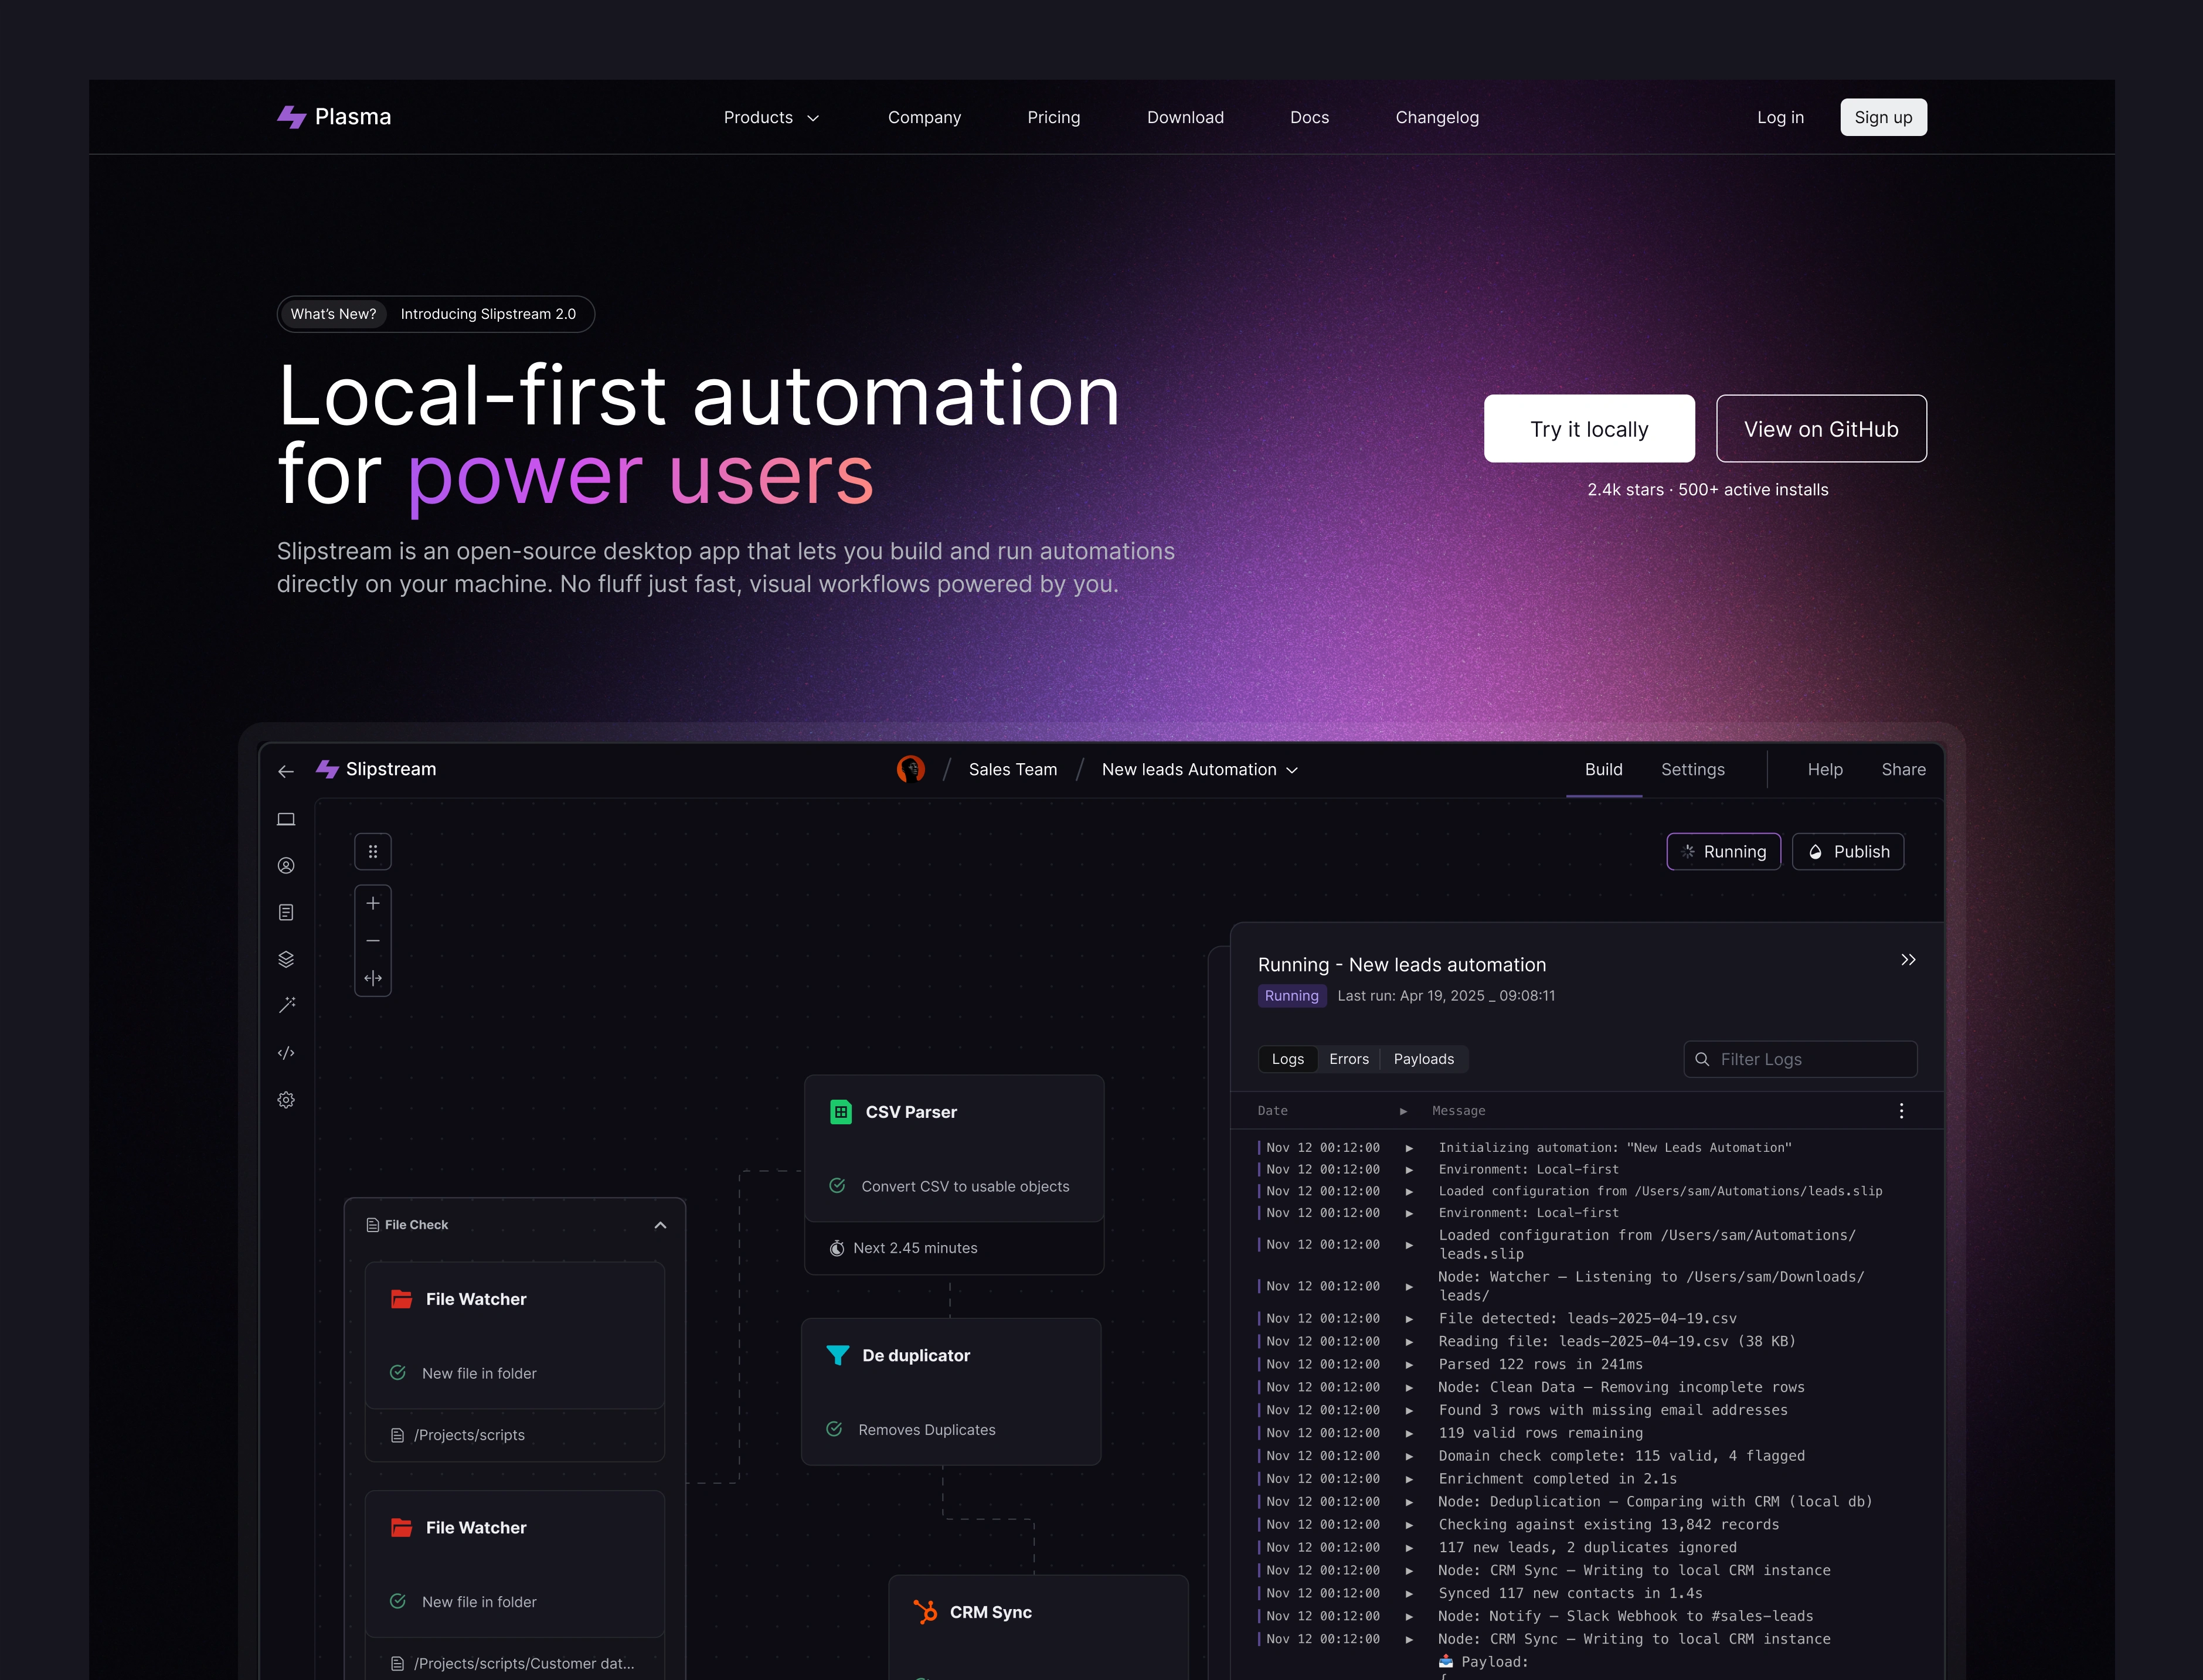Screen dimensions: 2203x1680
Task: Select the Logs tab
Action: 1288,1059
